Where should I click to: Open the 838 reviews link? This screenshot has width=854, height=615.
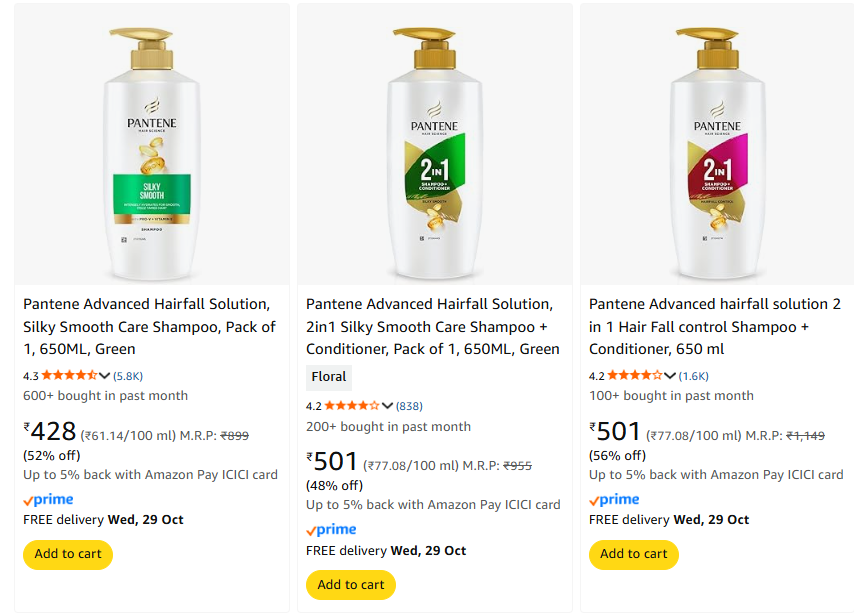coord(409,406)
